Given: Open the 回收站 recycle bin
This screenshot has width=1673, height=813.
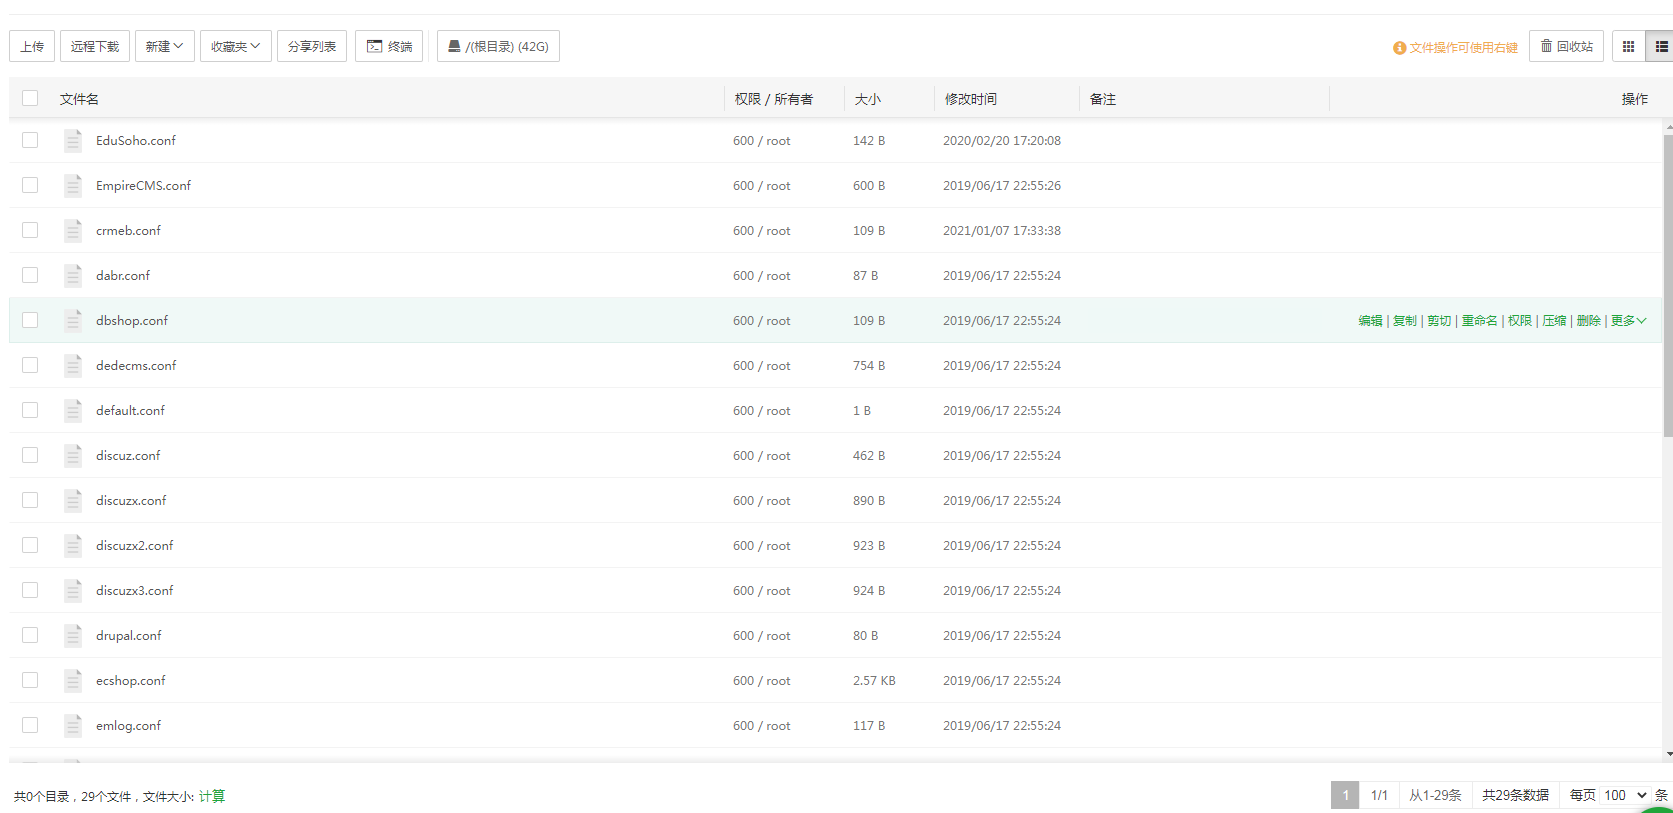Looking at the screenshot, I should (1566, 47).
